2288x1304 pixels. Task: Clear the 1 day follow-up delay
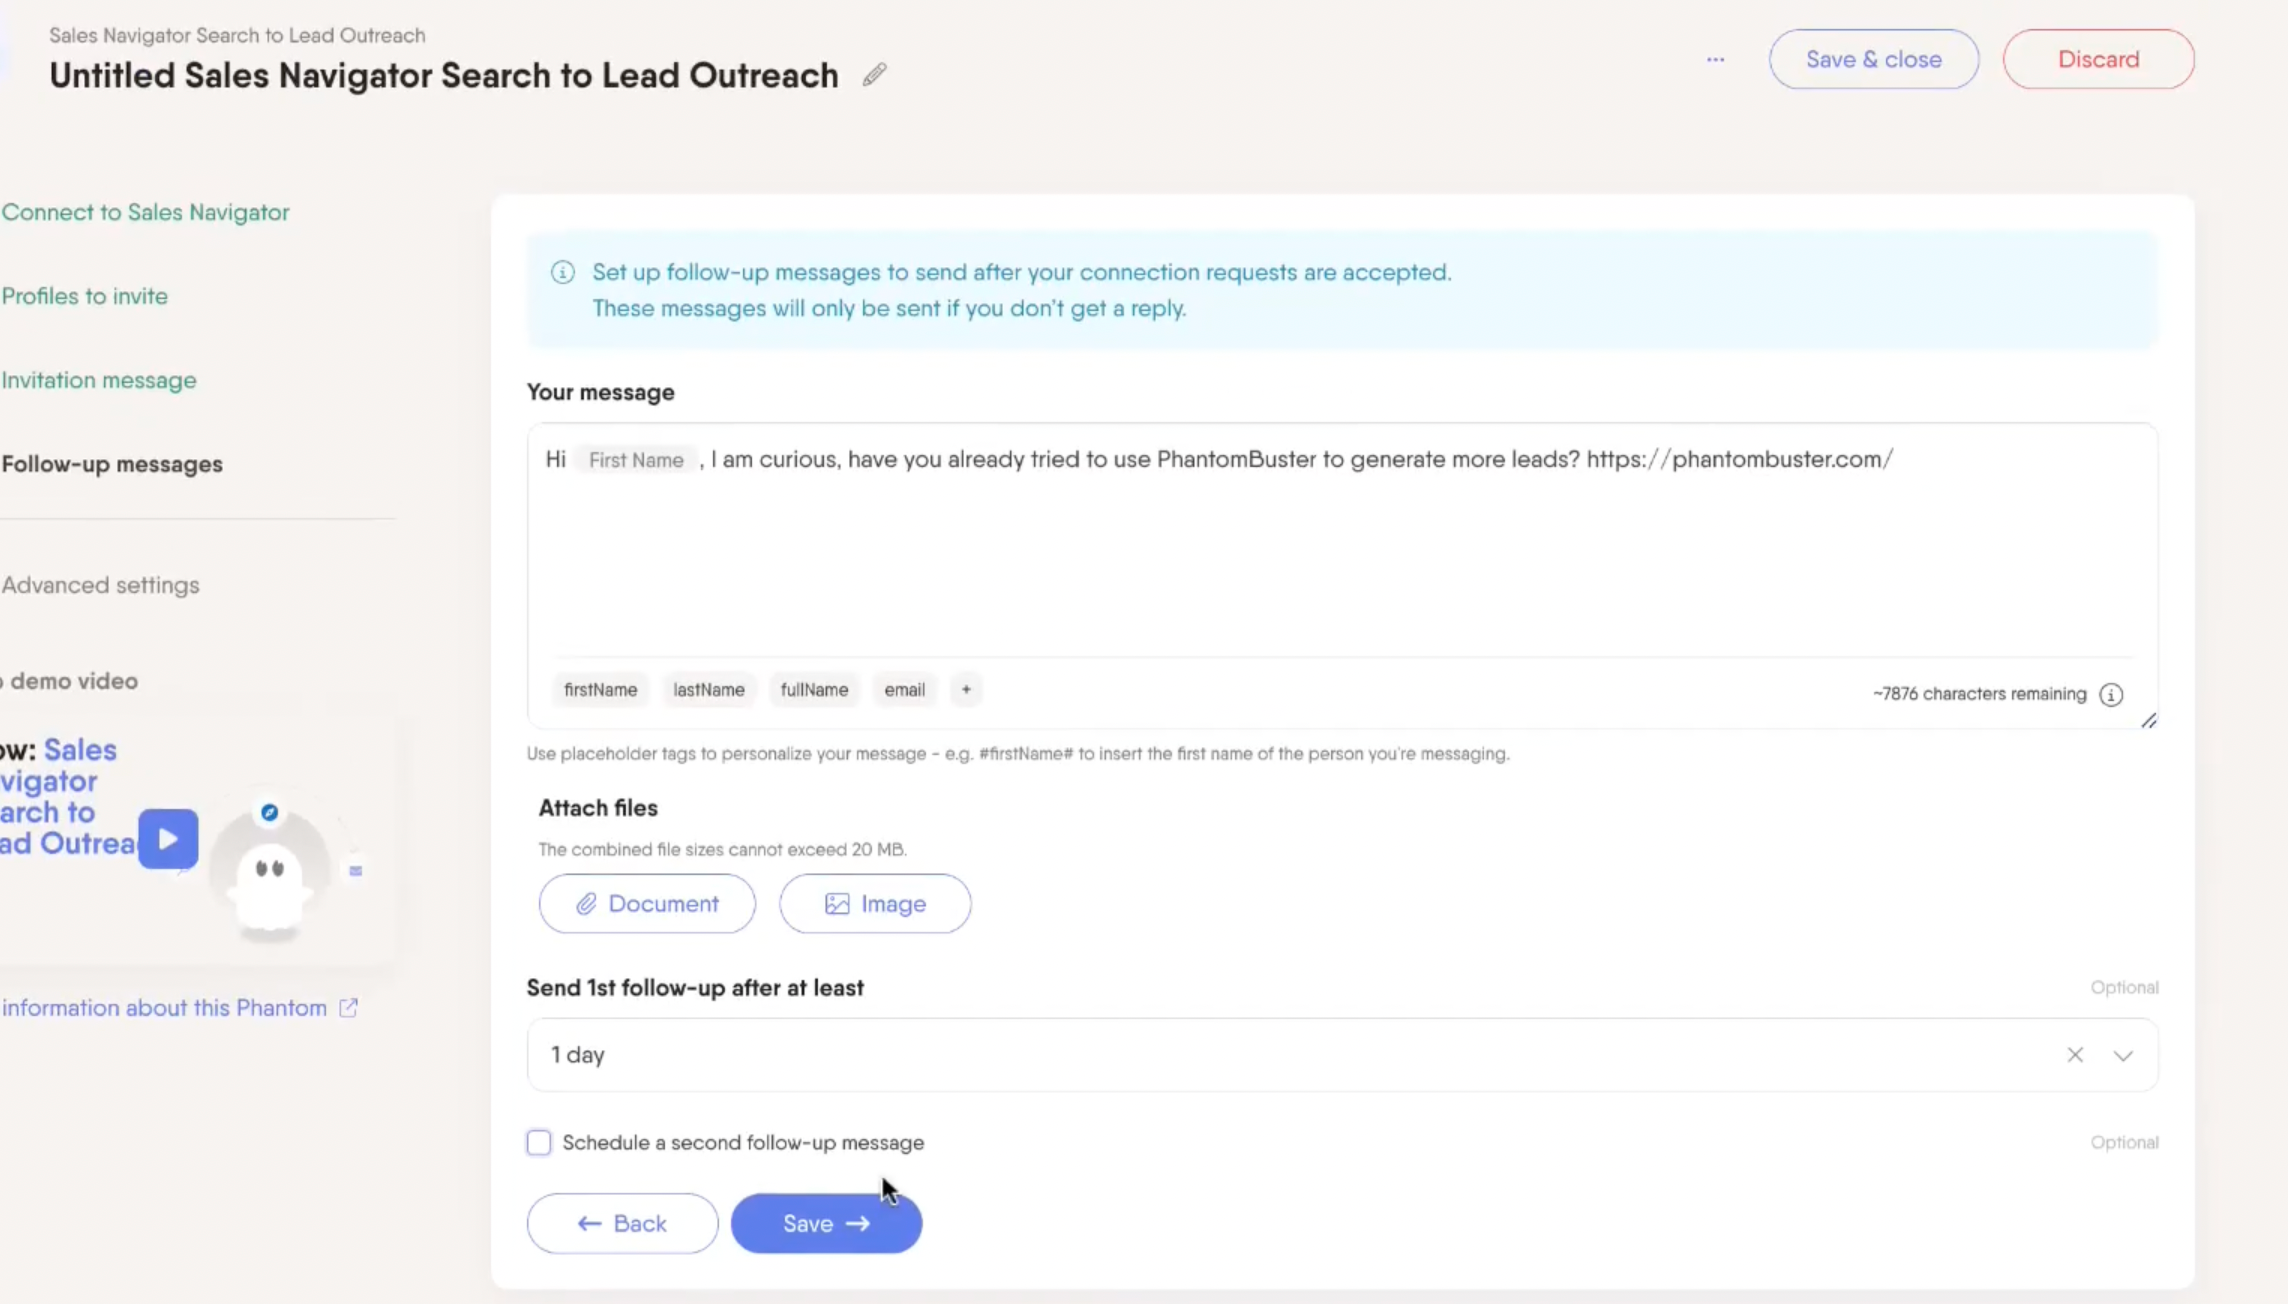point(2075,1055)
